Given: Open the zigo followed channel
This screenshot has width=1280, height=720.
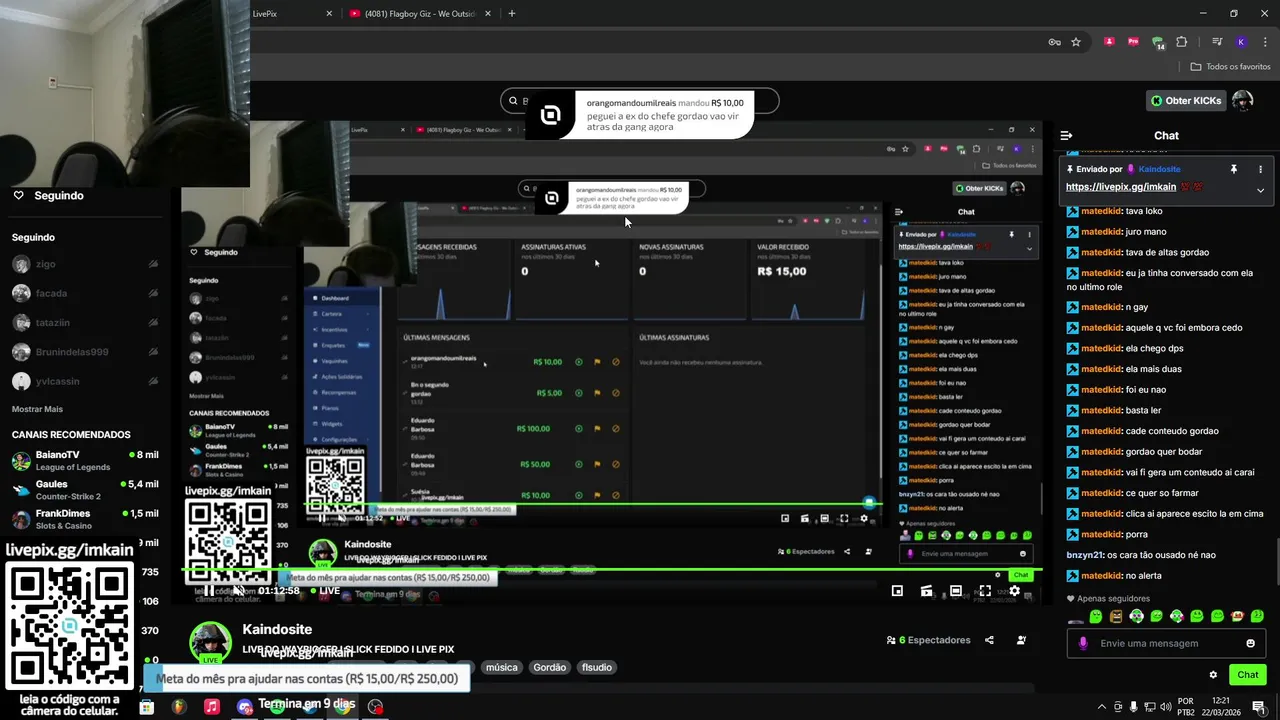Looking at the screenshot, I should [85, 264].
